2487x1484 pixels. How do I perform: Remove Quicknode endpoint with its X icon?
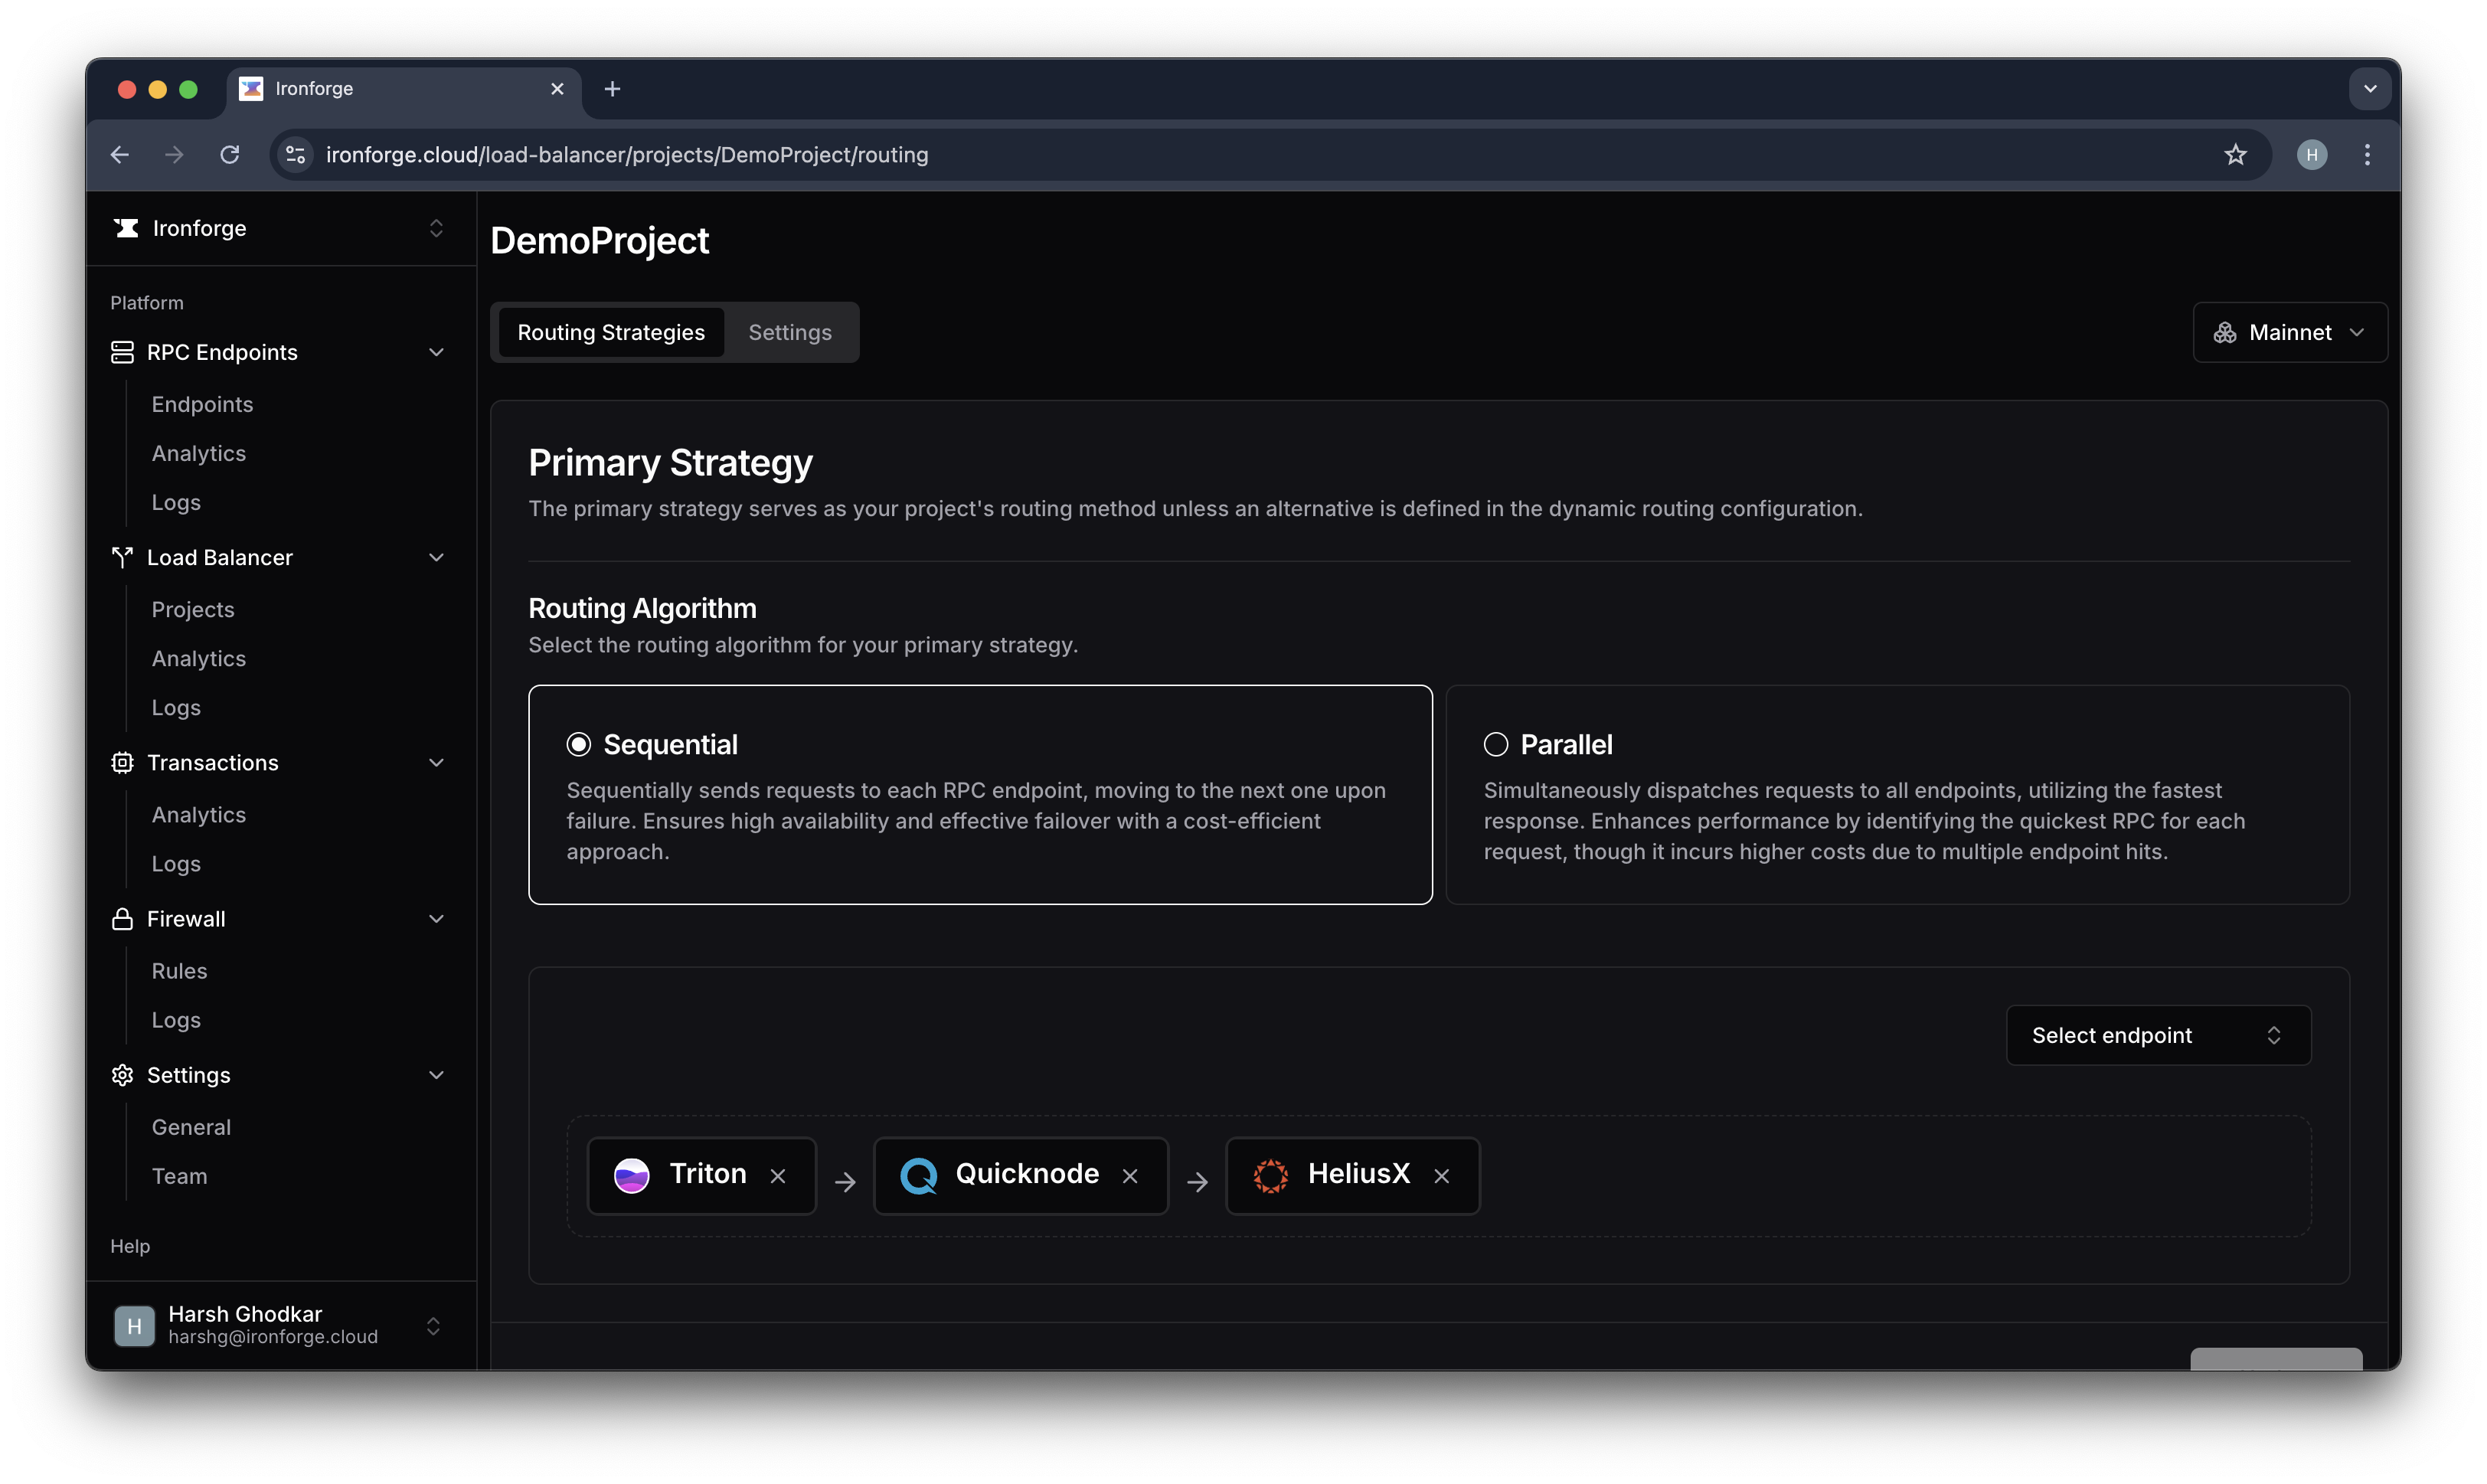(x=1130, y=1176)
